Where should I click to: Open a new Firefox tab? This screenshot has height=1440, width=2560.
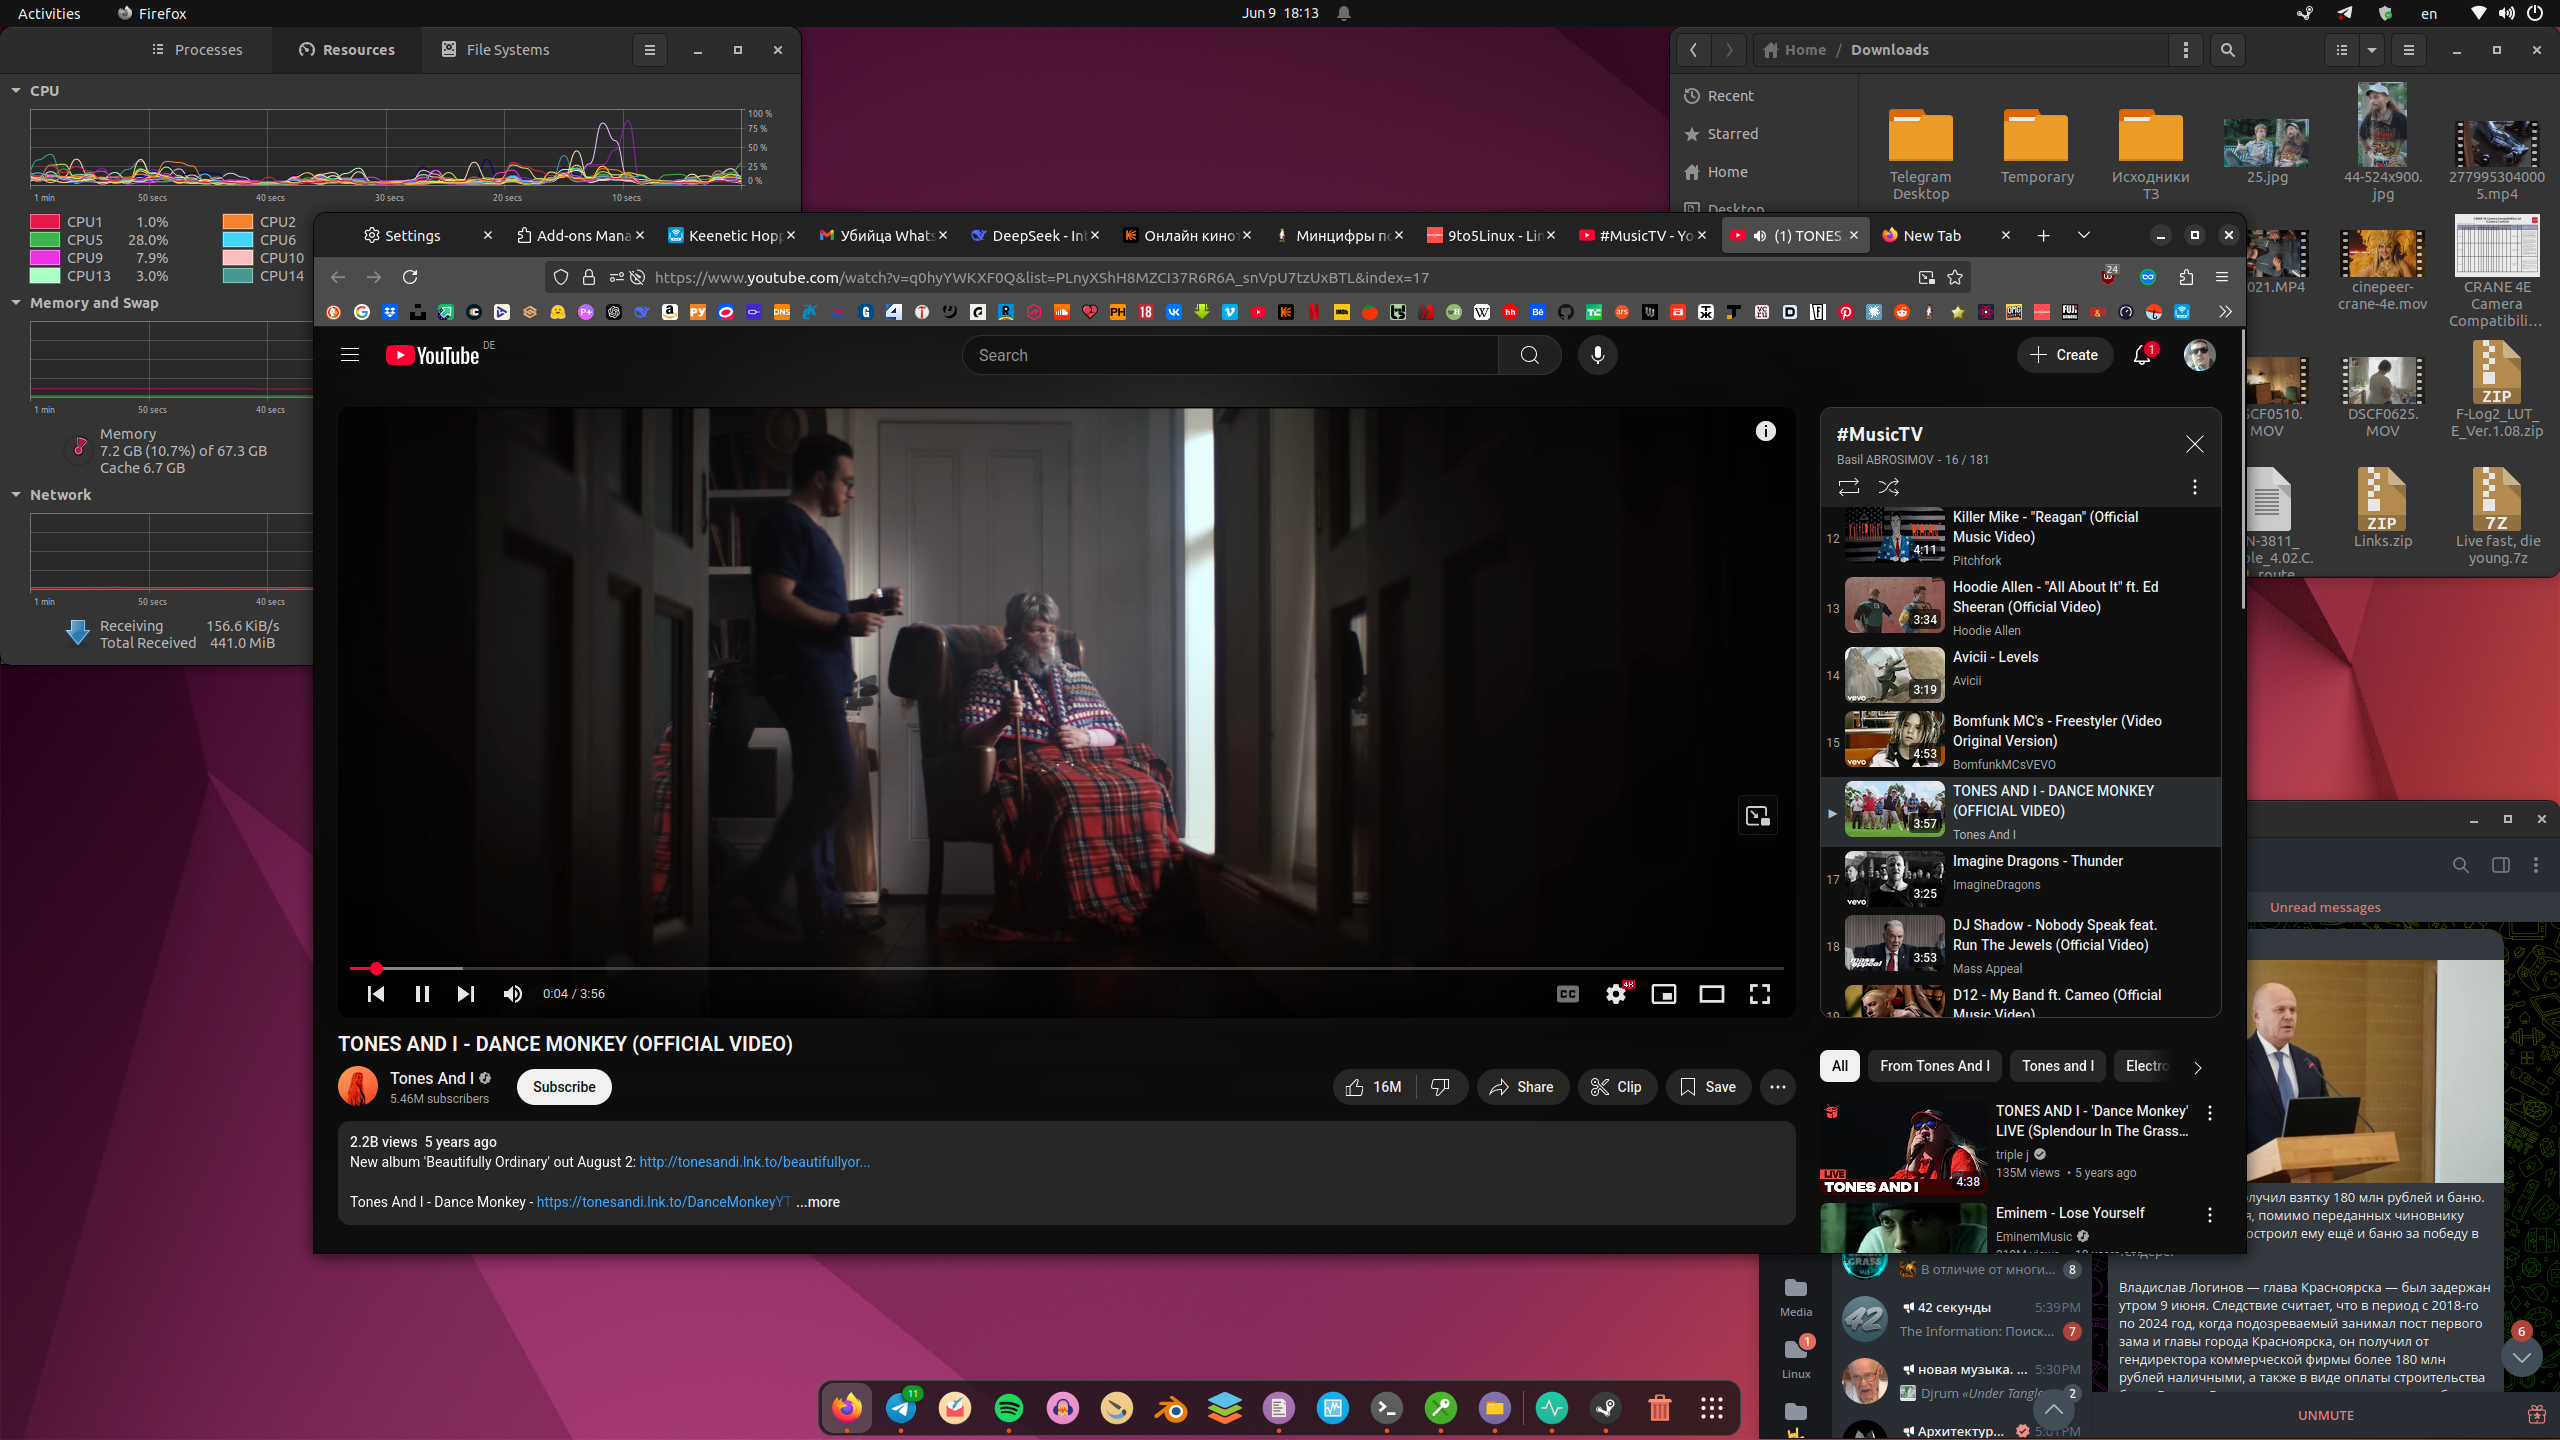click(x=2043, y=235)
